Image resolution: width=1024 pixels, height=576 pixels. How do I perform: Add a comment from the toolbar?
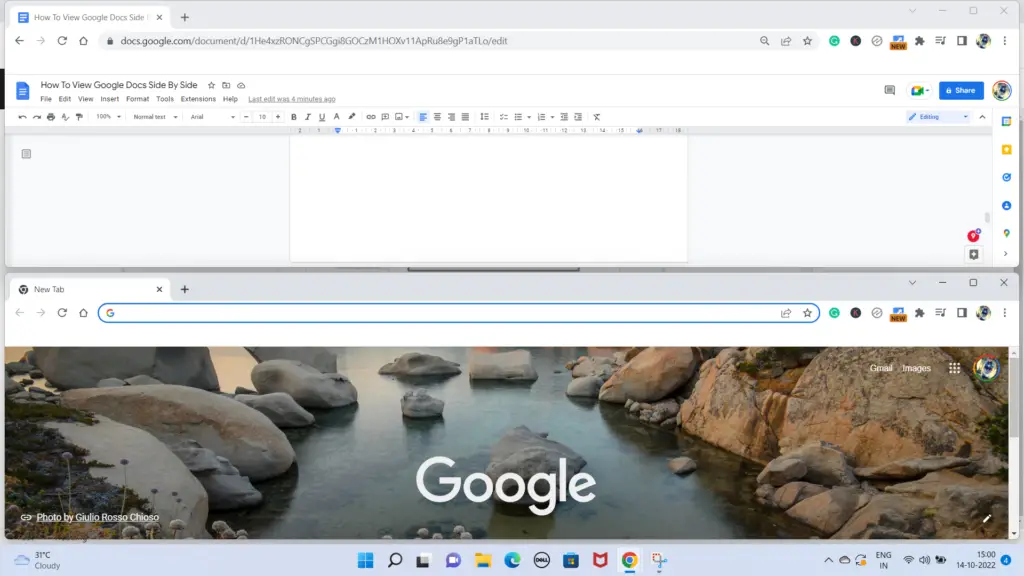pyautogui.click(x=385, y=117)
